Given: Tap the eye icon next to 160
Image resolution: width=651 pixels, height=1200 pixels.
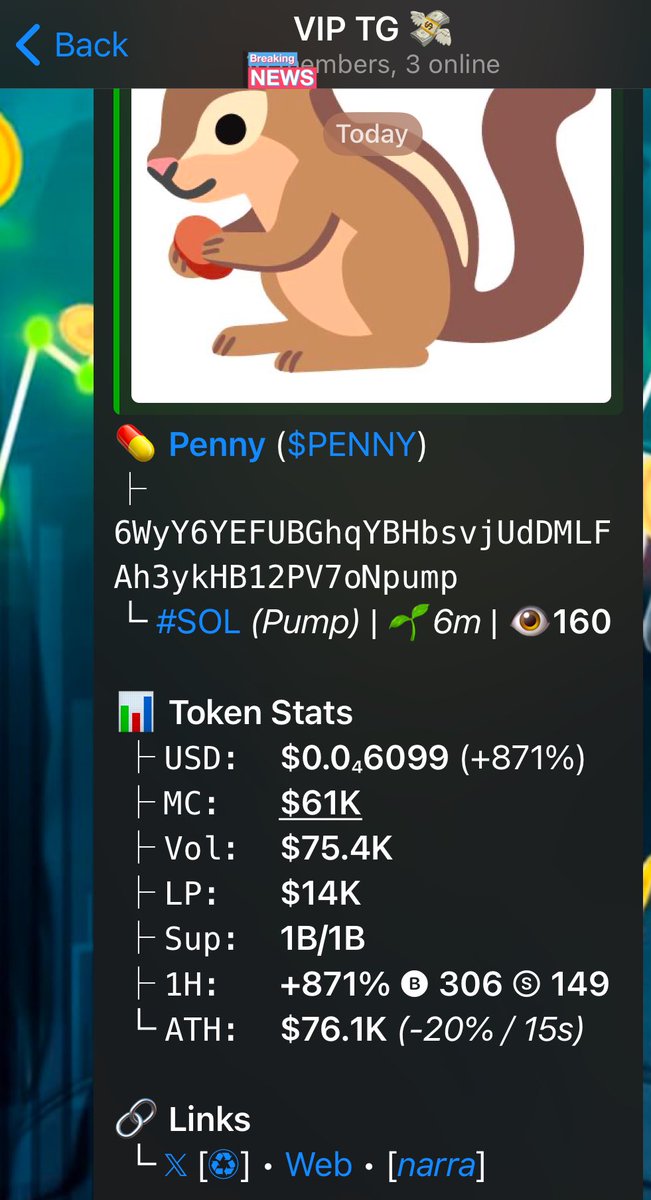Looking at the screenshot, I should click(x=529, y=622).
